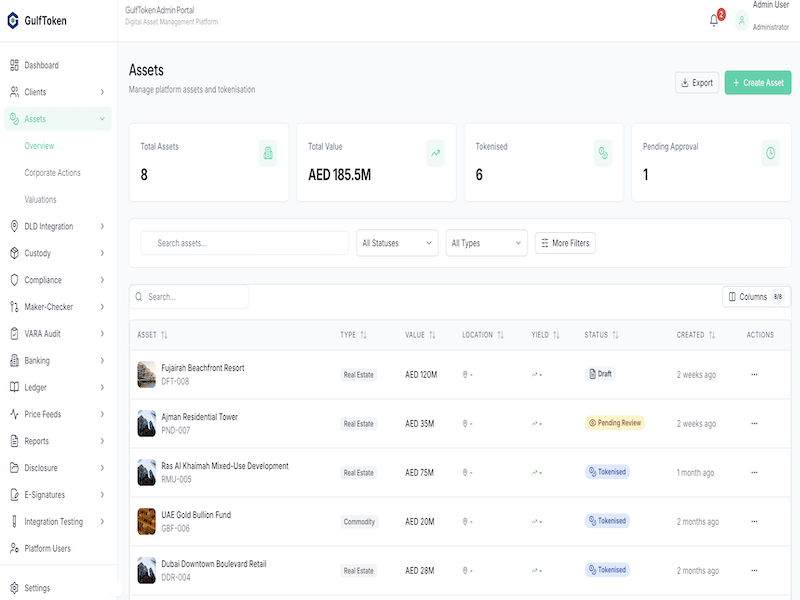Click the Search assets input field
This screenshot has width=800, height=600.
coord(246,243)
